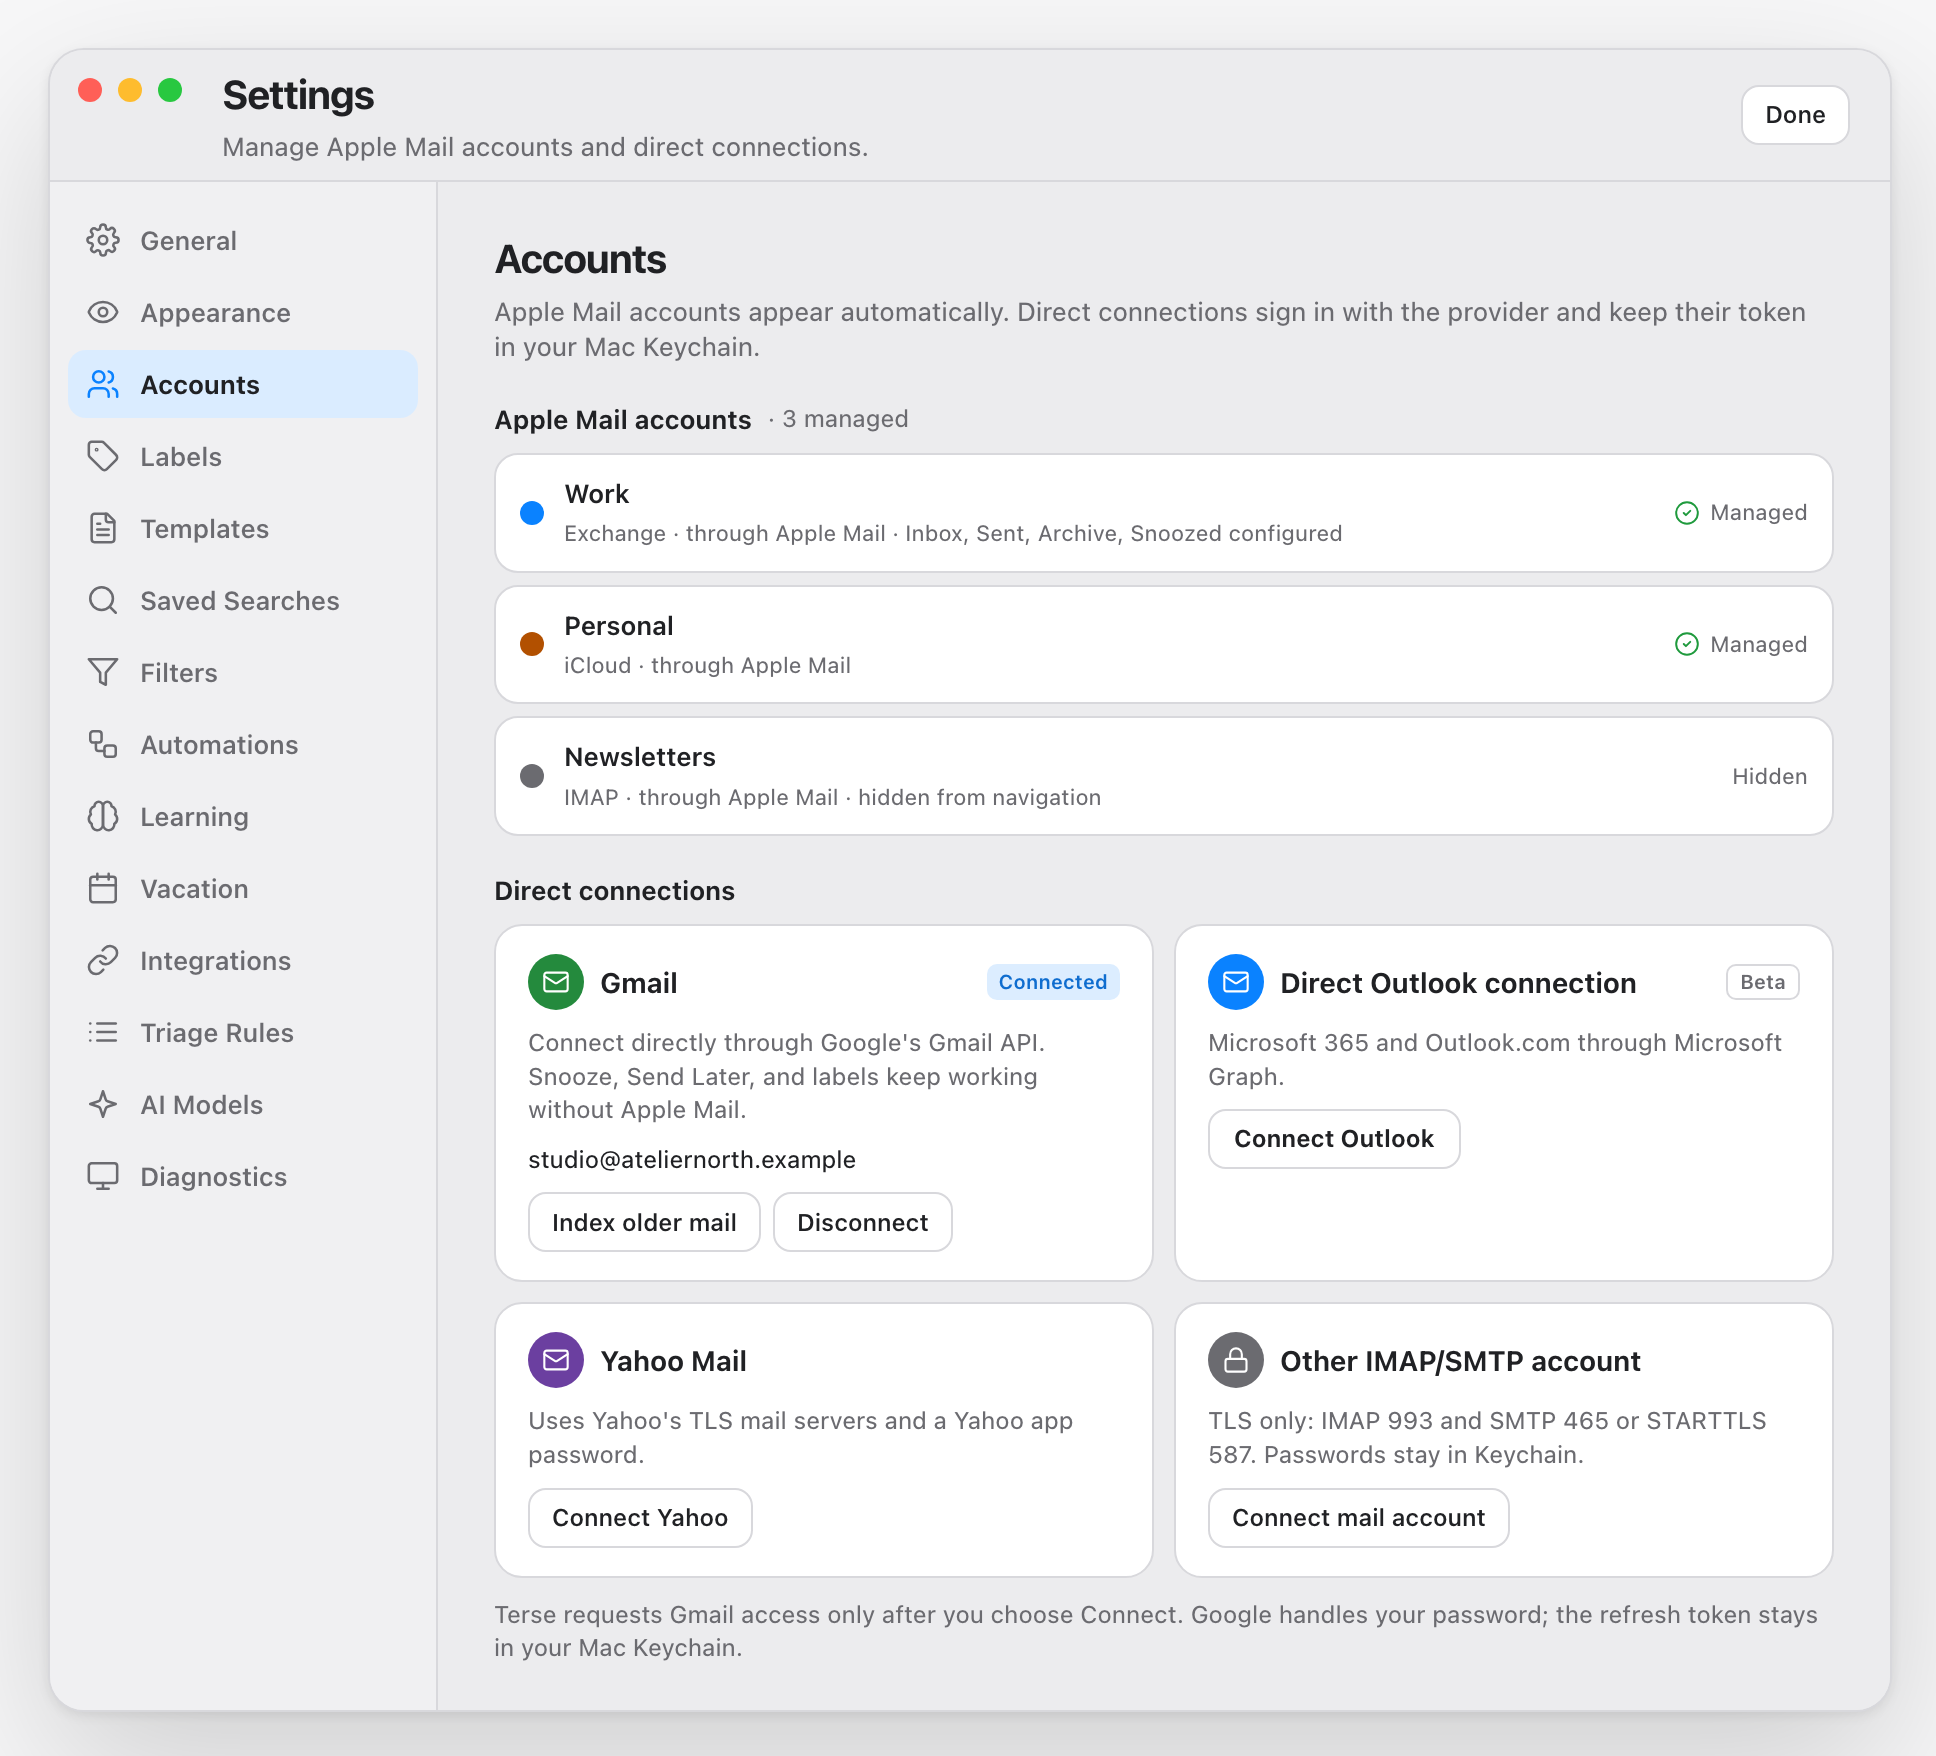Click the Managed checkmark on Work account

click(x=1687, y=513)
